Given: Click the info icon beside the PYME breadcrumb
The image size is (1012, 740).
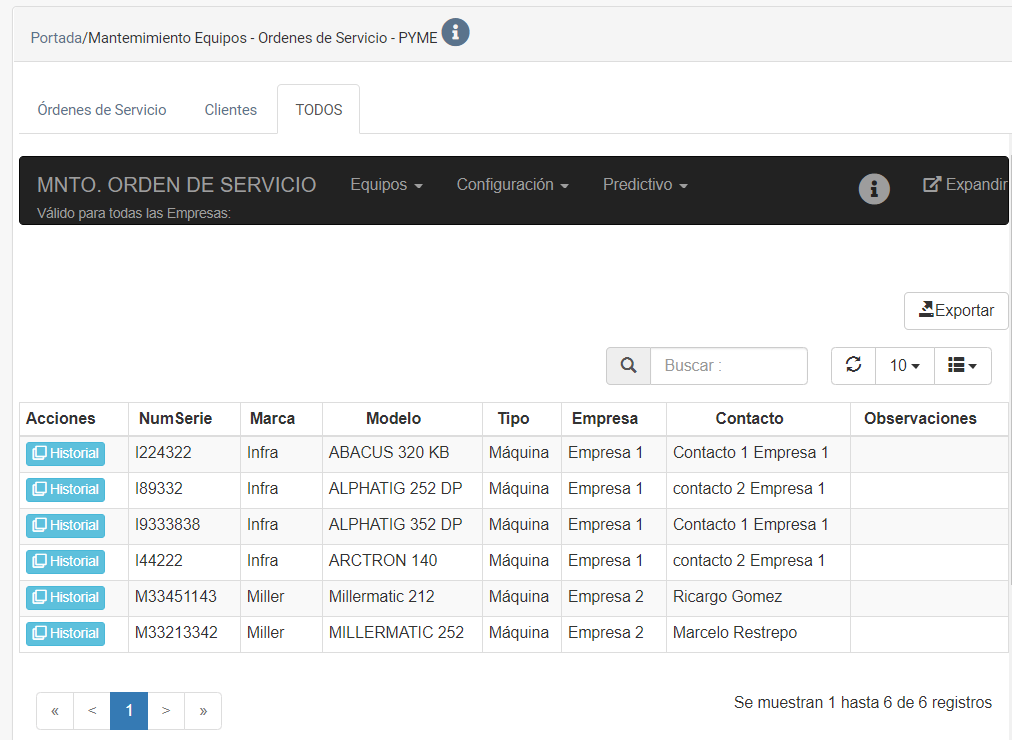Looking at the screenshot, I should click(x=456, y=32).
